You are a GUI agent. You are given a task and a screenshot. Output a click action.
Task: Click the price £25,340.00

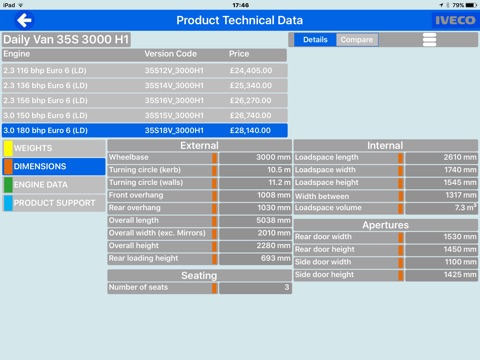point(251,86)
